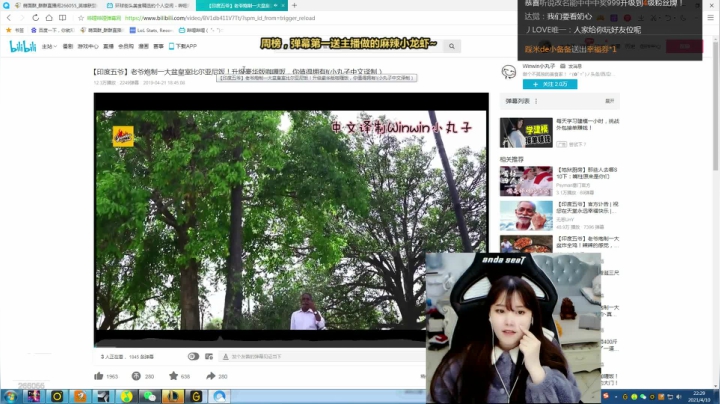Open the search magnifier in bilibili header
Image resolution: width=720 pixels, height=404 pixels.
point(452,46)
